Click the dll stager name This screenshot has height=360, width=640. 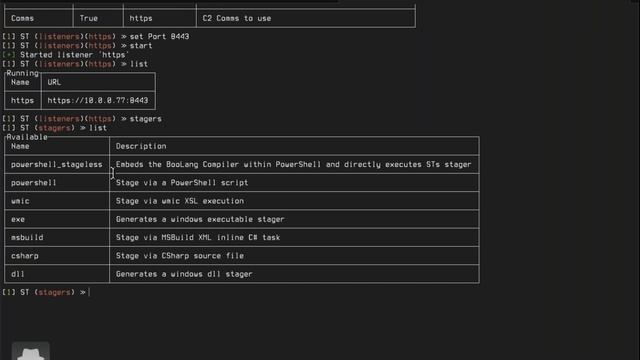pyautogui.click(x=18, y=274)
